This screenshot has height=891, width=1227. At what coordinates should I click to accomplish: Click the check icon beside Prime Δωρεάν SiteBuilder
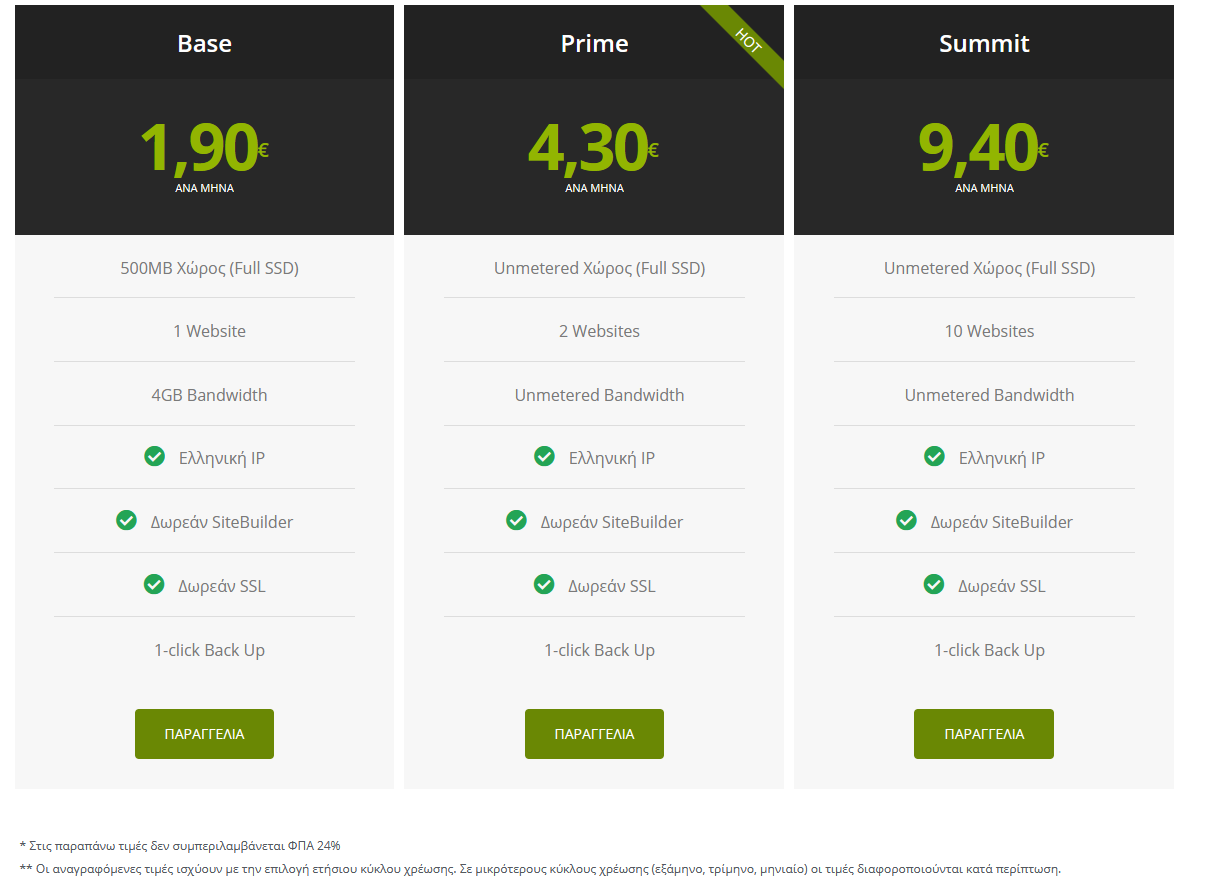click(516, 521)
